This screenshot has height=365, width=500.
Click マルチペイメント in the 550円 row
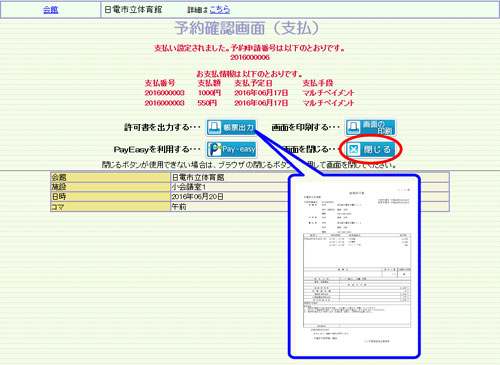click(328, 103)
